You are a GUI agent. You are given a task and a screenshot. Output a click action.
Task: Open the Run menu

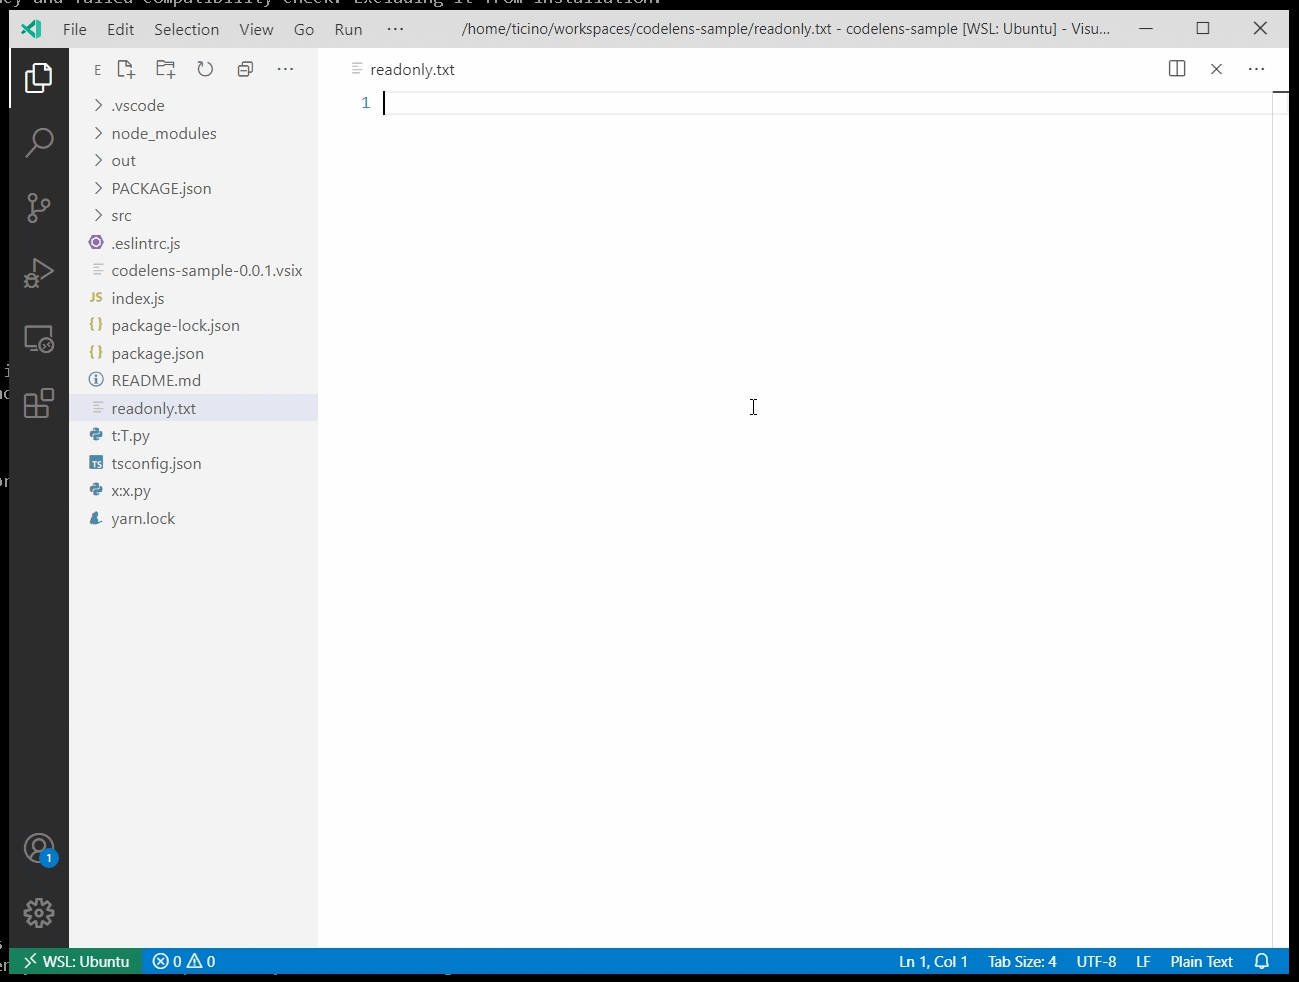pyautogui.click(x=348, y=29)
